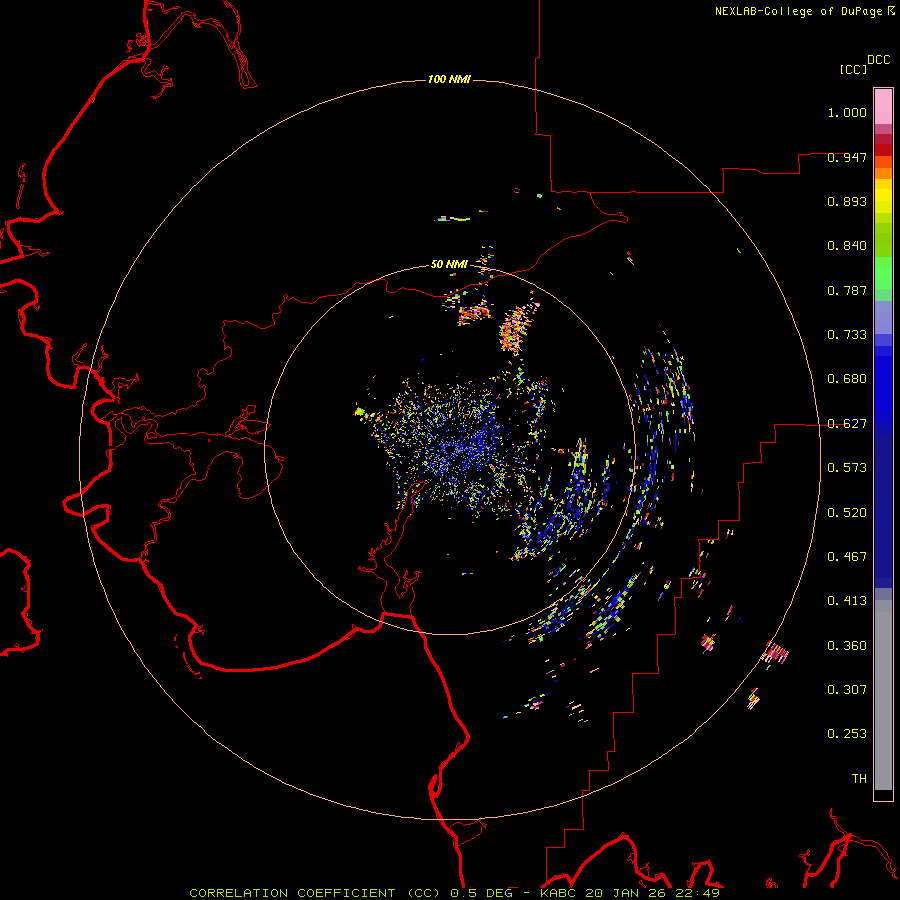The width and height of the screenshot is (900, 900).
Task: Click the 0.893 scale value
Action: click(847, 201)
